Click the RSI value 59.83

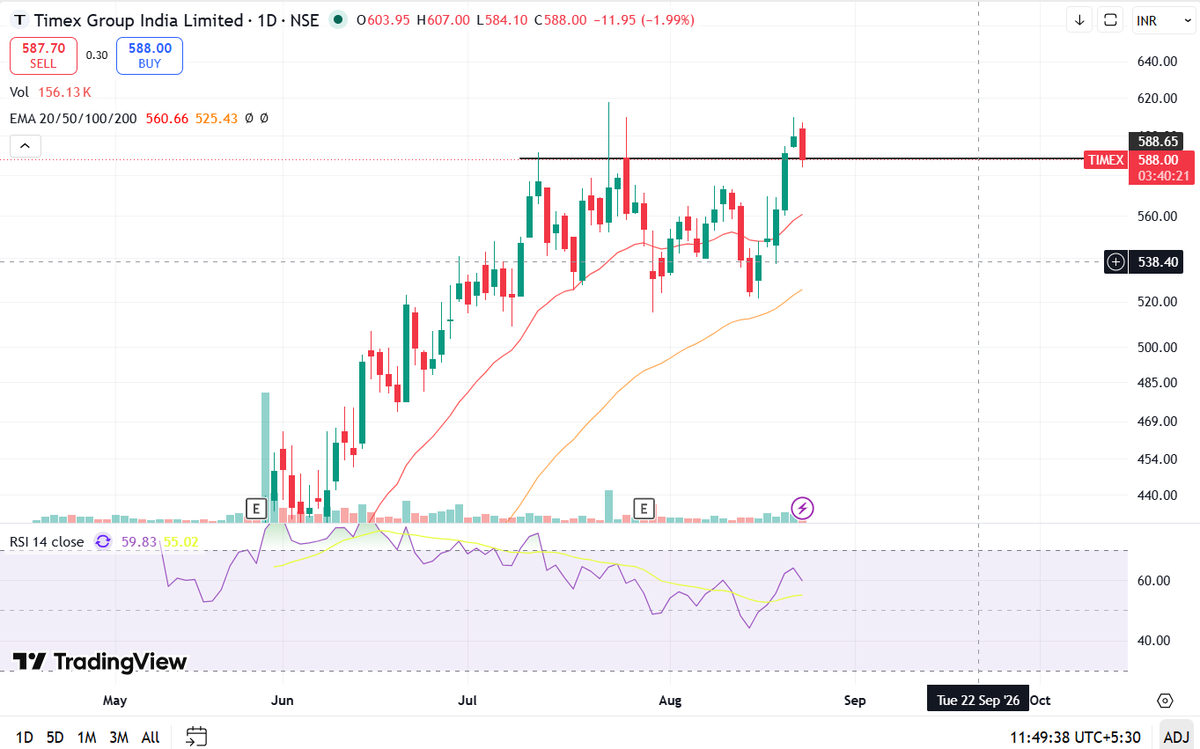coord(138,541)
